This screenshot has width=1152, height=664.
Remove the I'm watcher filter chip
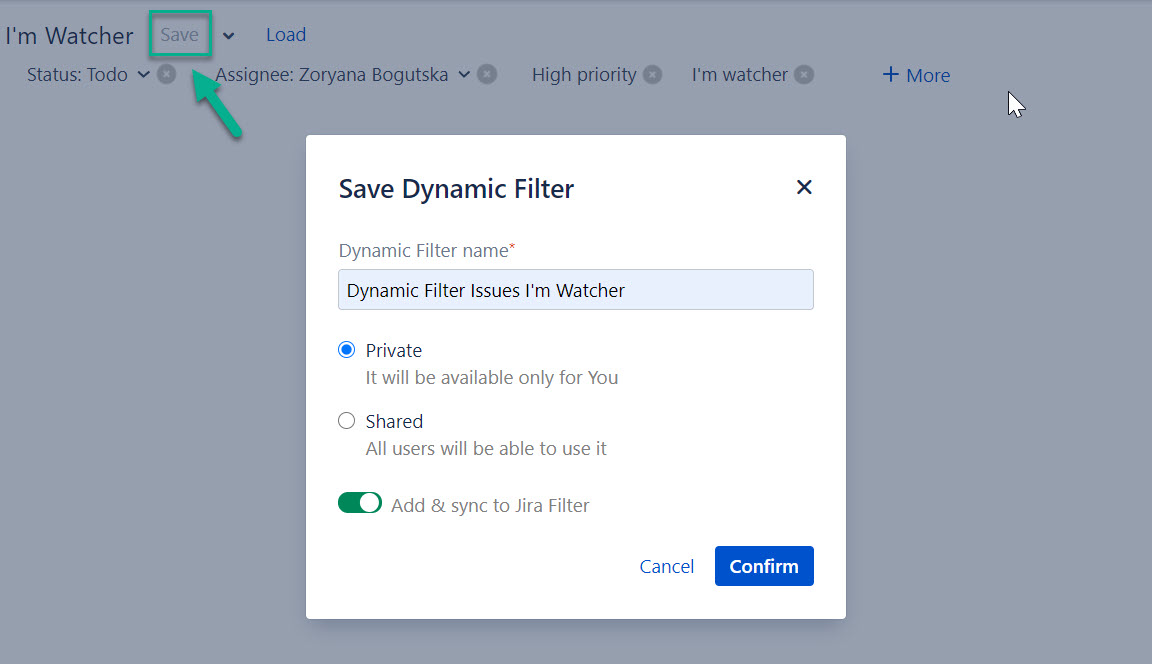coord(804,74)
